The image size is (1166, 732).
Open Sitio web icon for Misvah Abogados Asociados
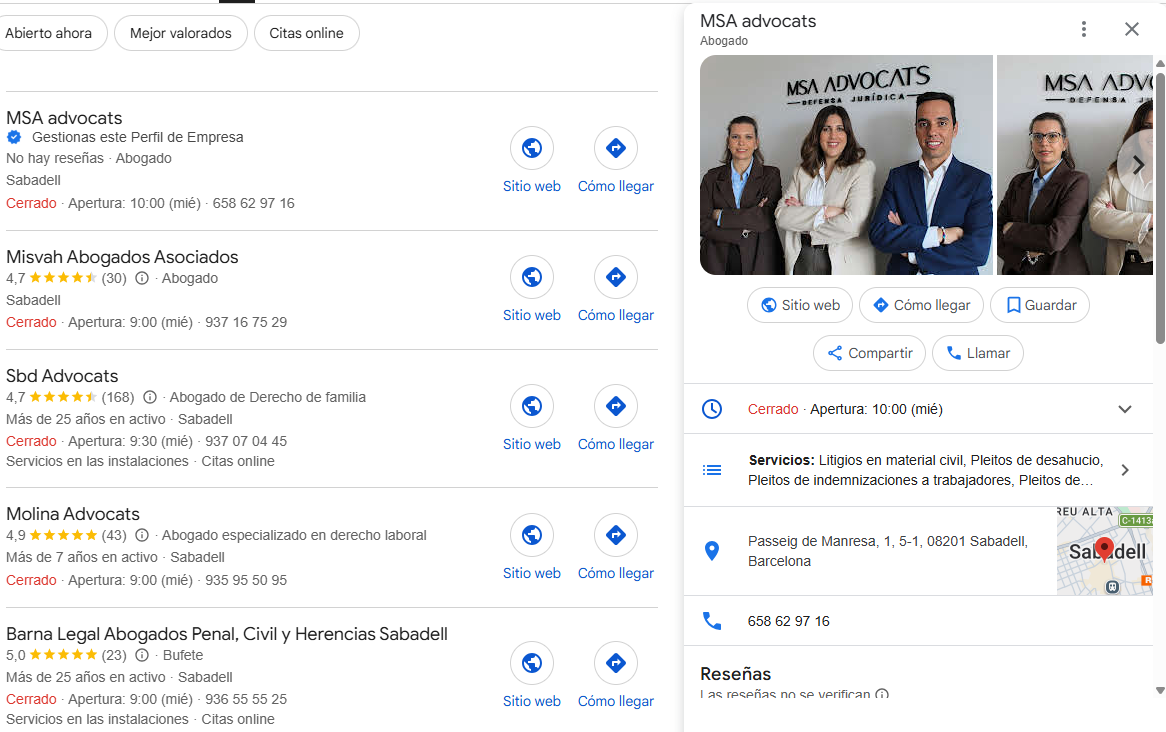532,277
